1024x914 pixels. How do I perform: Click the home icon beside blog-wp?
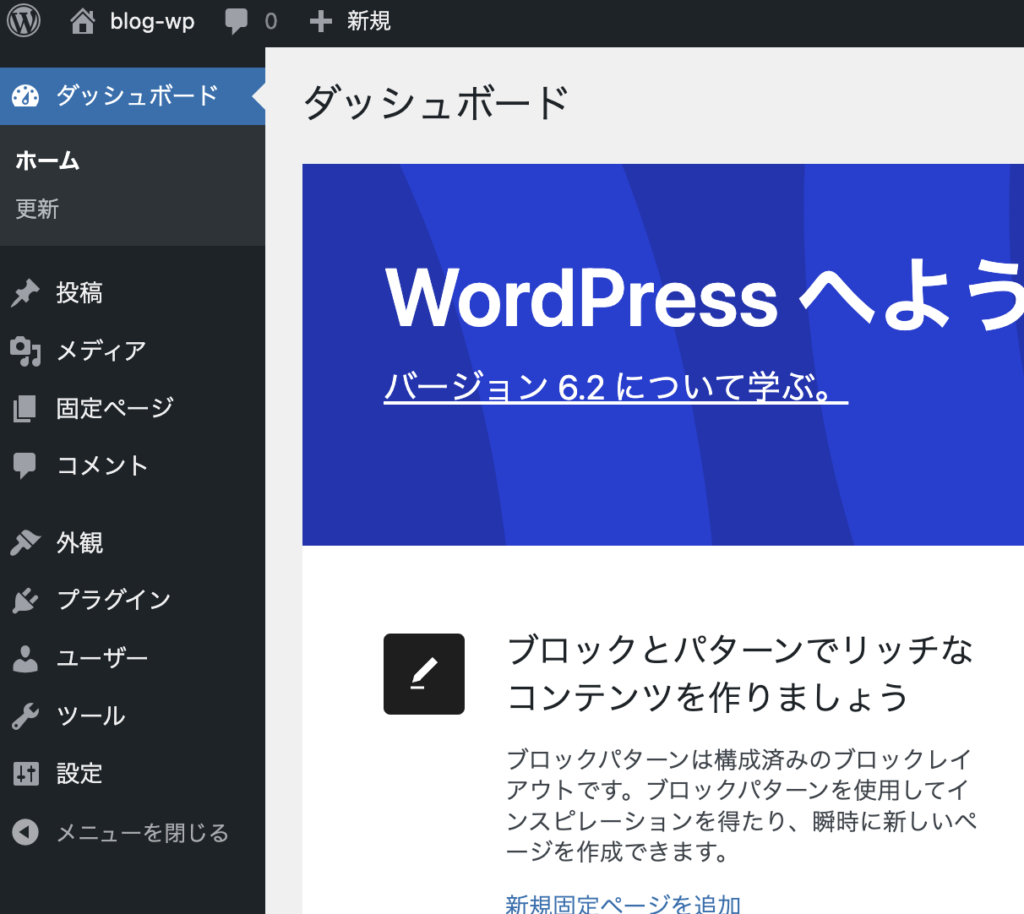82,22
